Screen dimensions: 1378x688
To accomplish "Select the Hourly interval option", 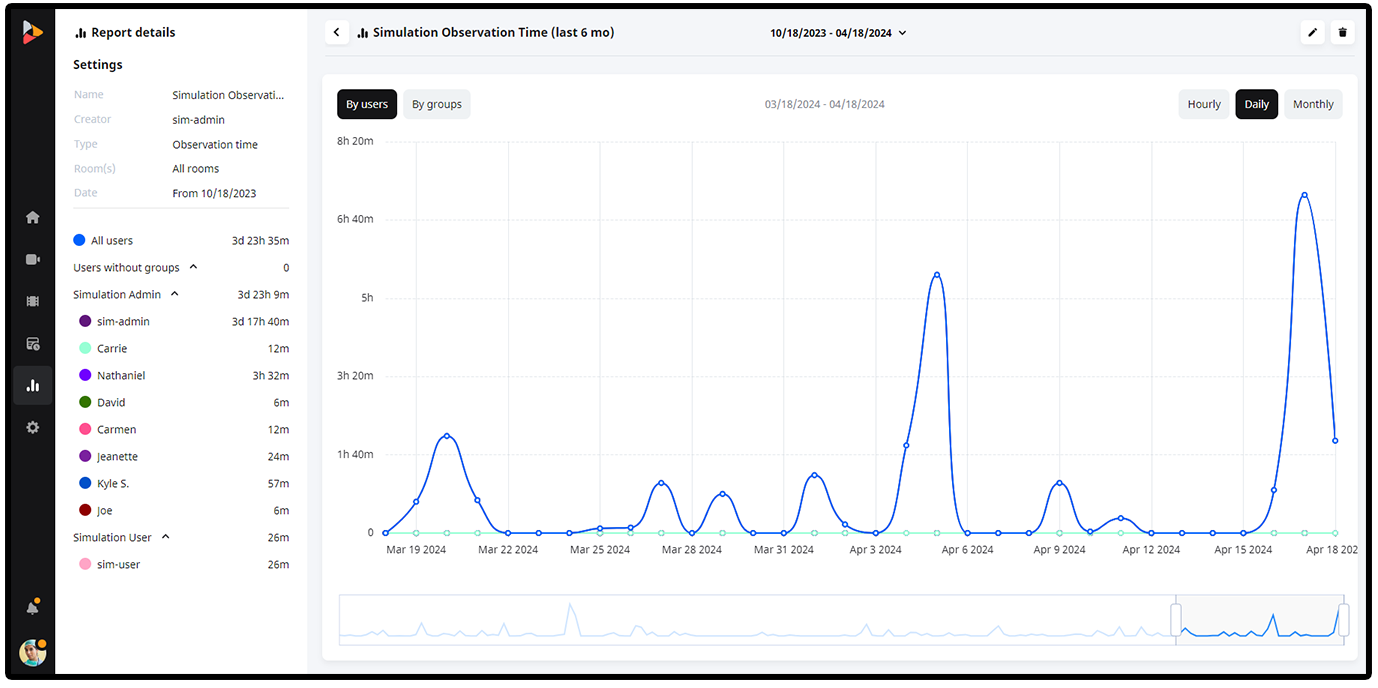I will 1204,105.
